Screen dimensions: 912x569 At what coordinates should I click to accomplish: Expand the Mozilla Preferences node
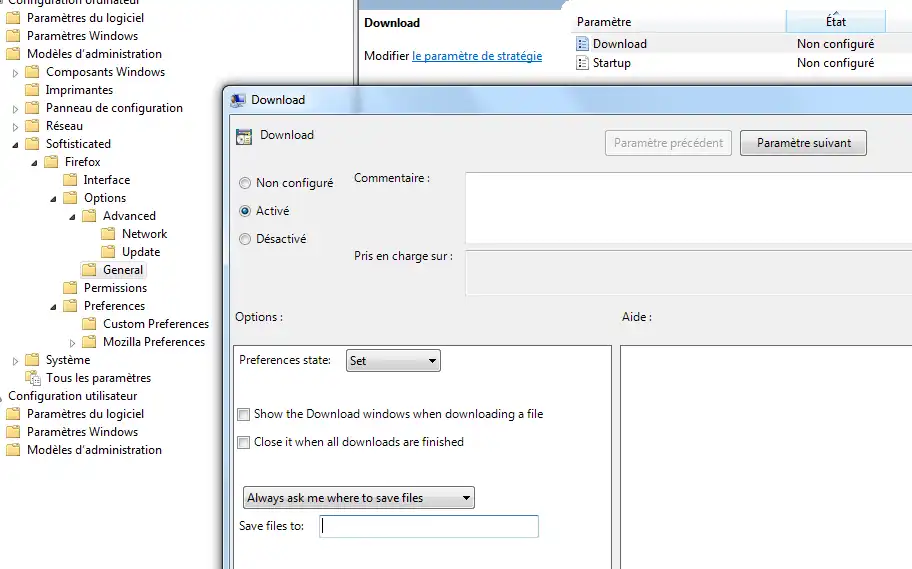pos(73,343)
